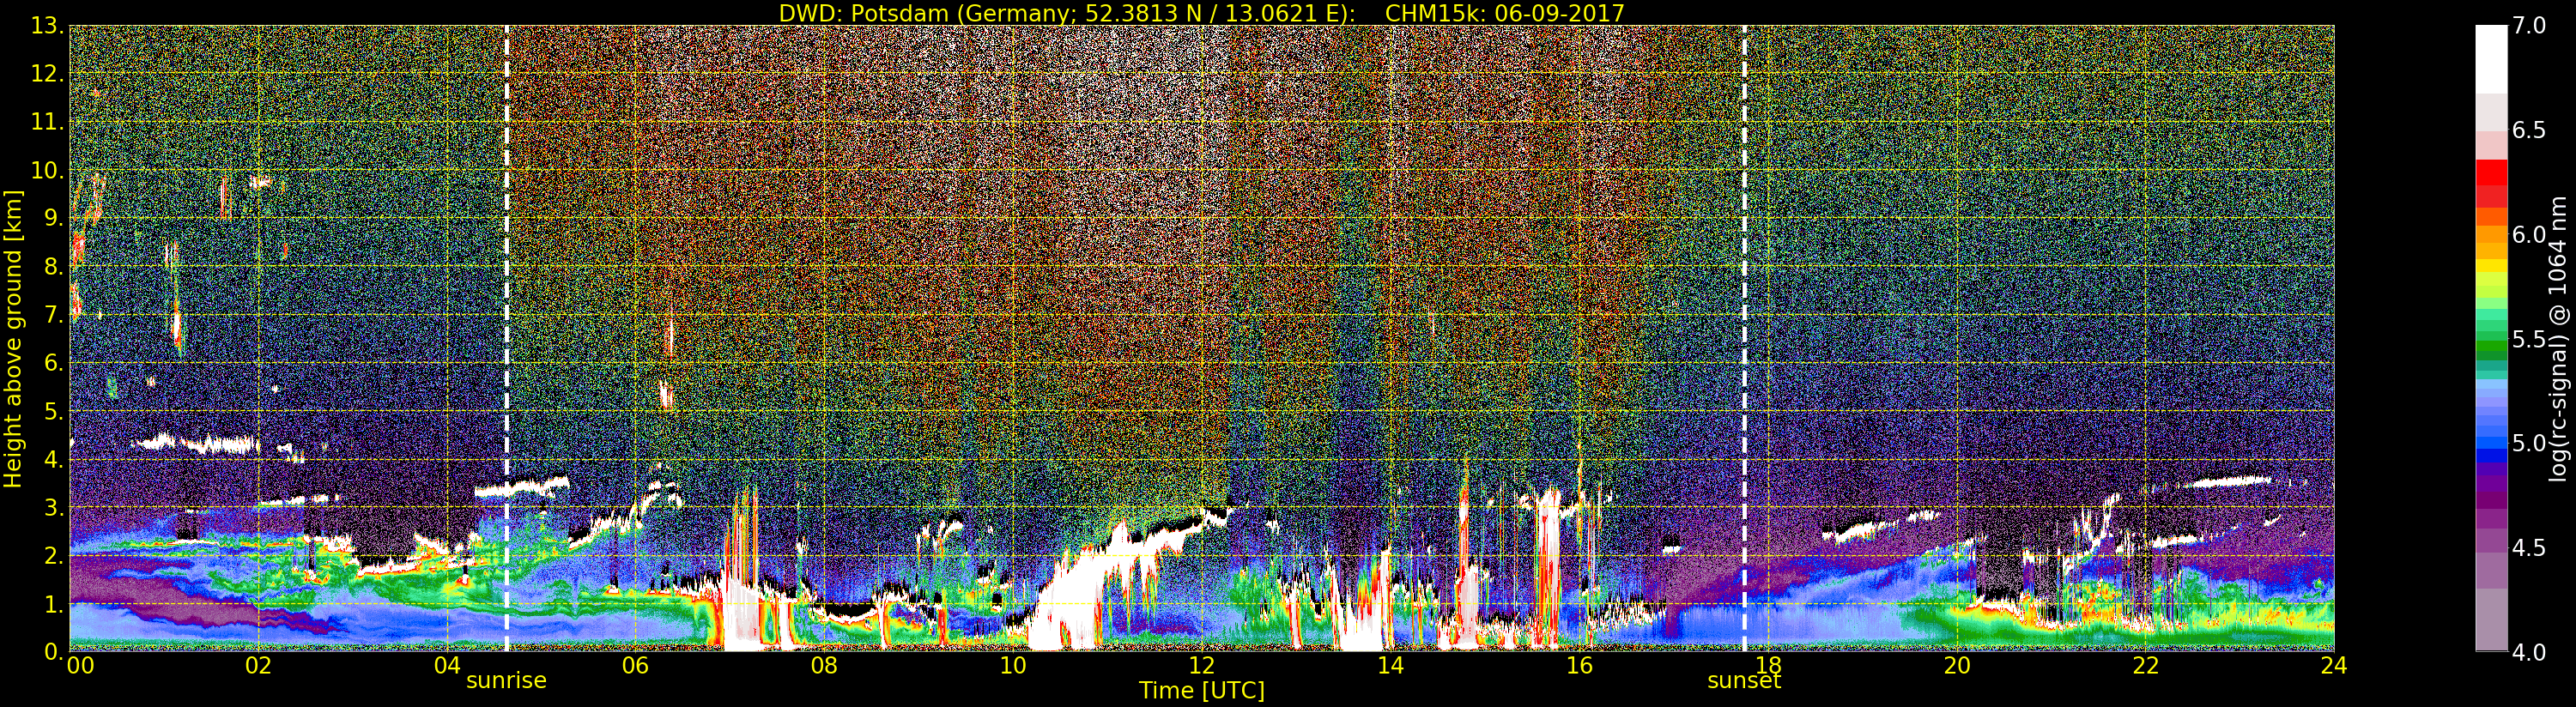Click the x-axis tick label '00'
Screen dimensions: 2576x707
[x=80, y=666]
